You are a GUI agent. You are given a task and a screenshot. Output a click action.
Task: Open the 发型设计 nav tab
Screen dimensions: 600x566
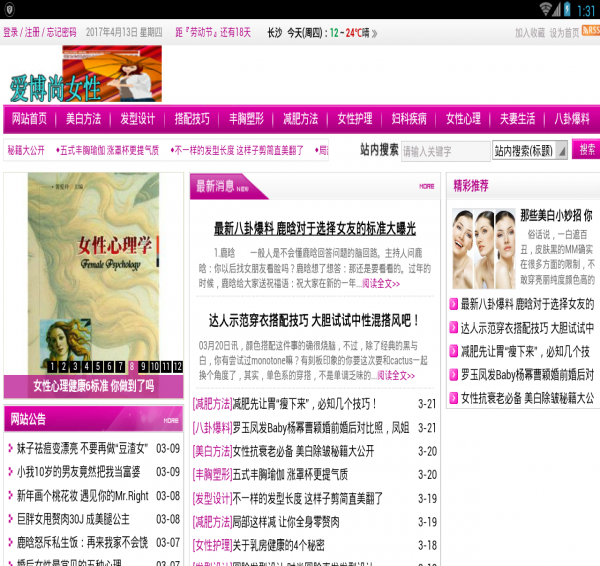(138, 119)
